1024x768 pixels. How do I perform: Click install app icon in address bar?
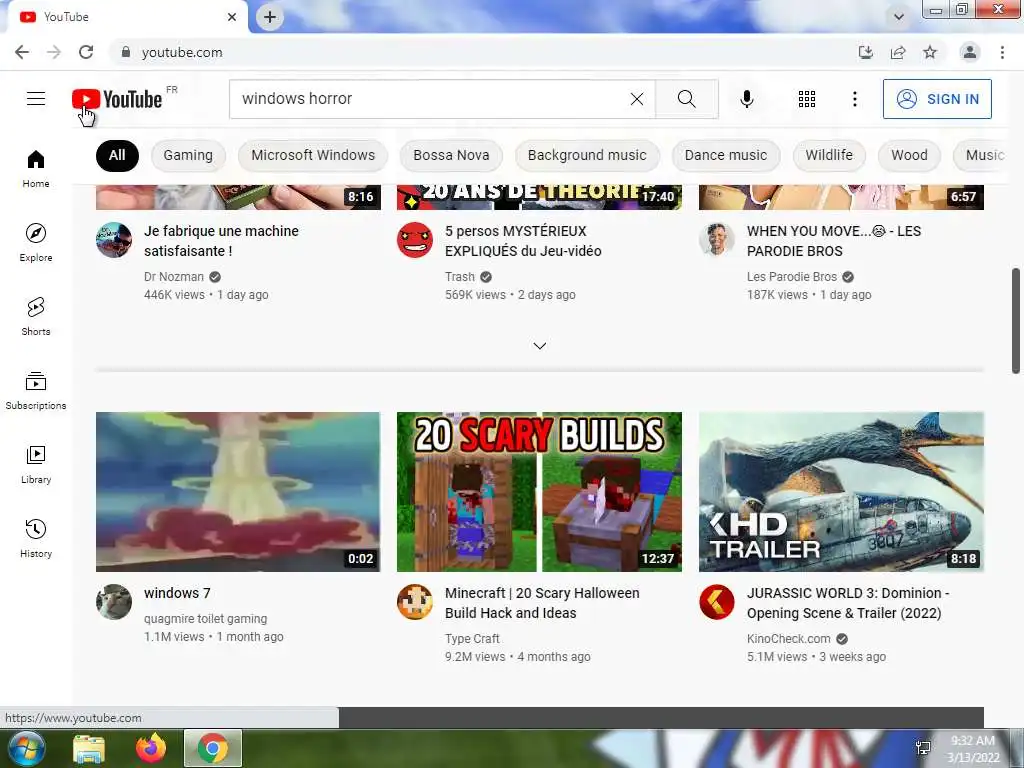[x=865, y=52]
